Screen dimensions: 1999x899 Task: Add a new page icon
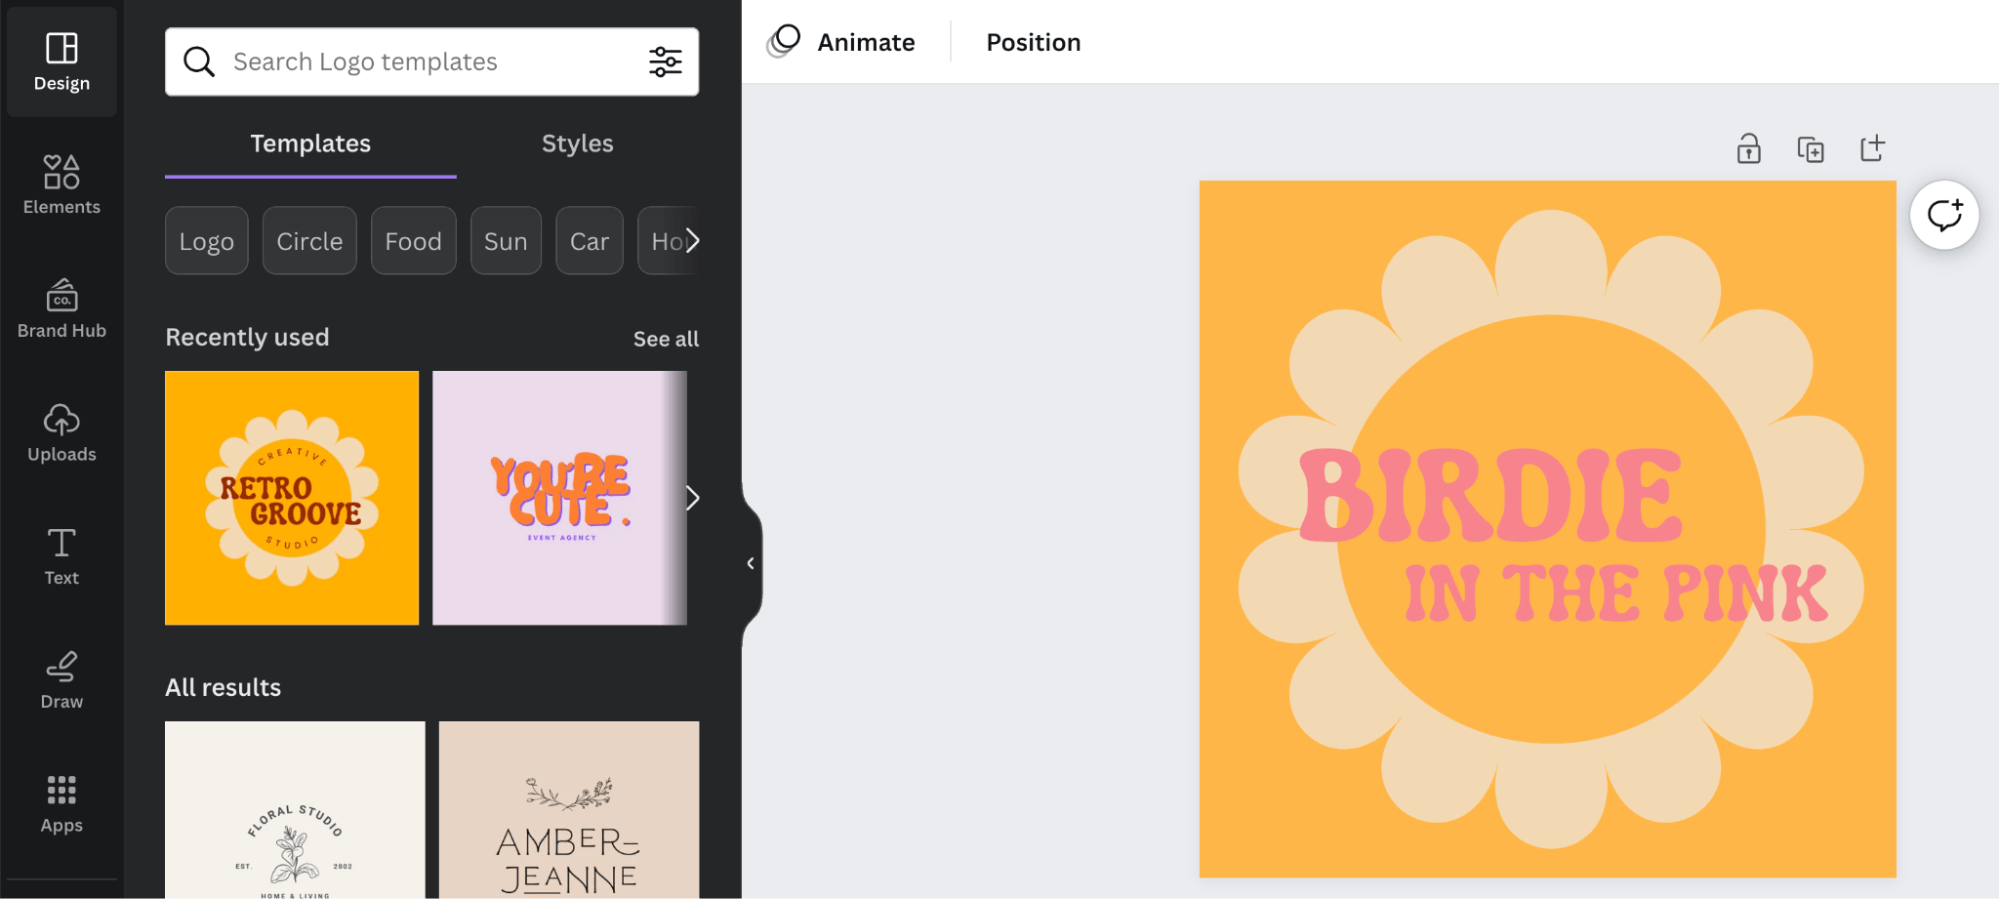(x=1872, y=149)
